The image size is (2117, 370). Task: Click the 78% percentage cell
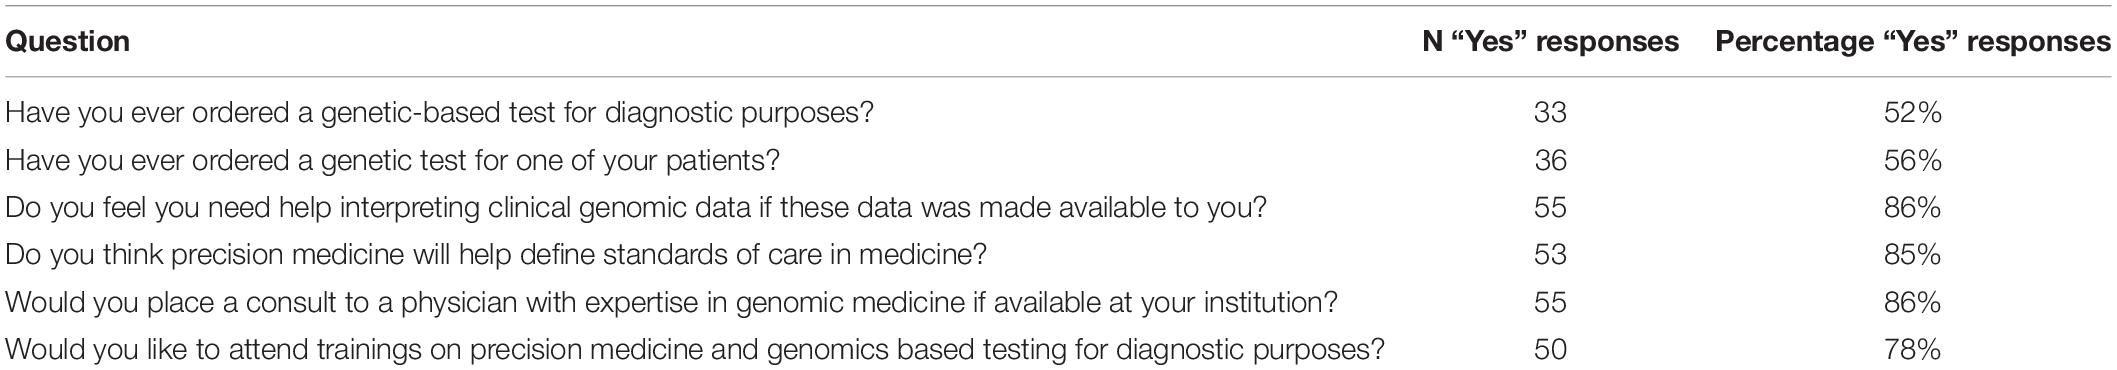click(1912, 350)
